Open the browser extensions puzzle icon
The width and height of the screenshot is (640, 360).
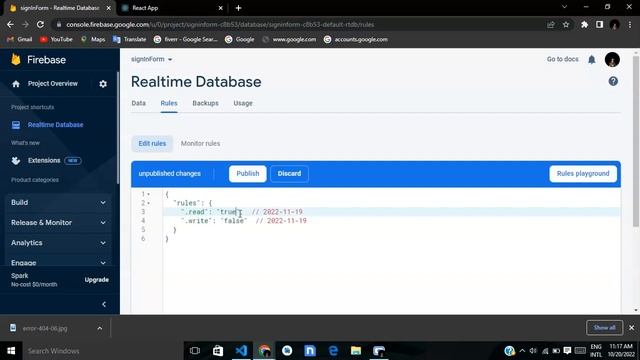[584, 24]
